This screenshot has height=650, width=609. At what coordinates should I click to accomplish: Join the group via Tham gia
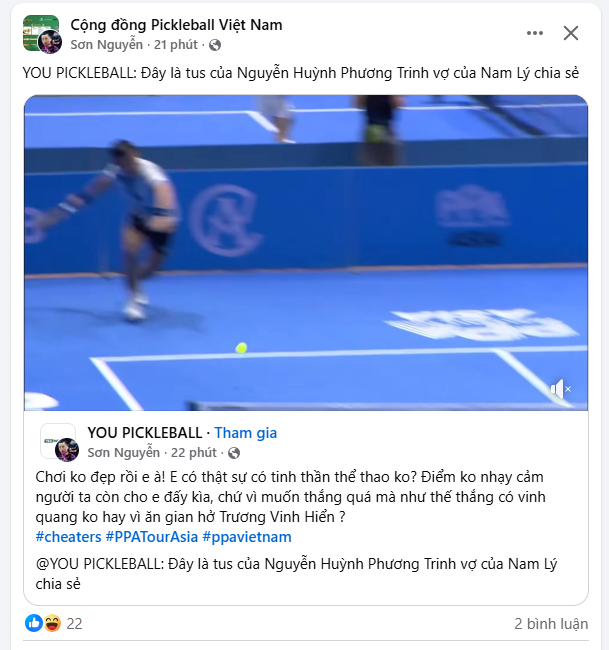245,433
